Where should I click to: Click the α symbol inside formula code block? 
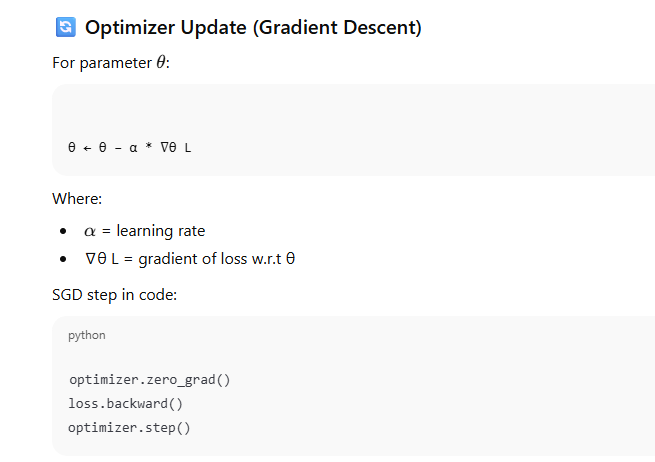132,147
